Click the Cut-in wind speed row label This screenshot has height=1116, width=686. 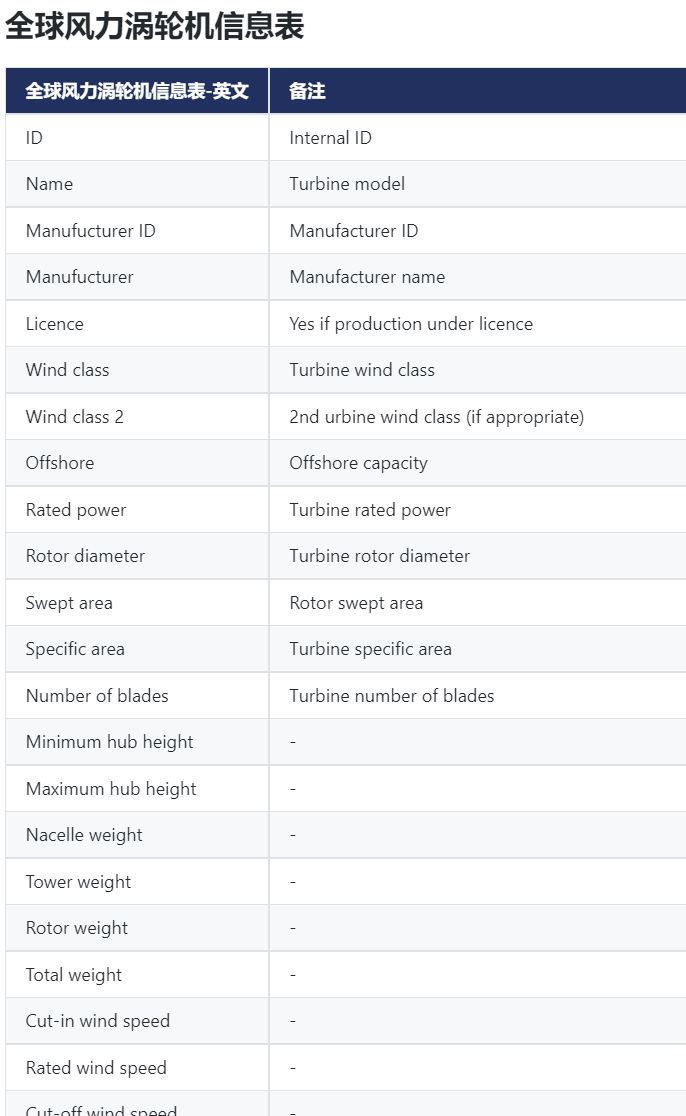coord(98,1021)
